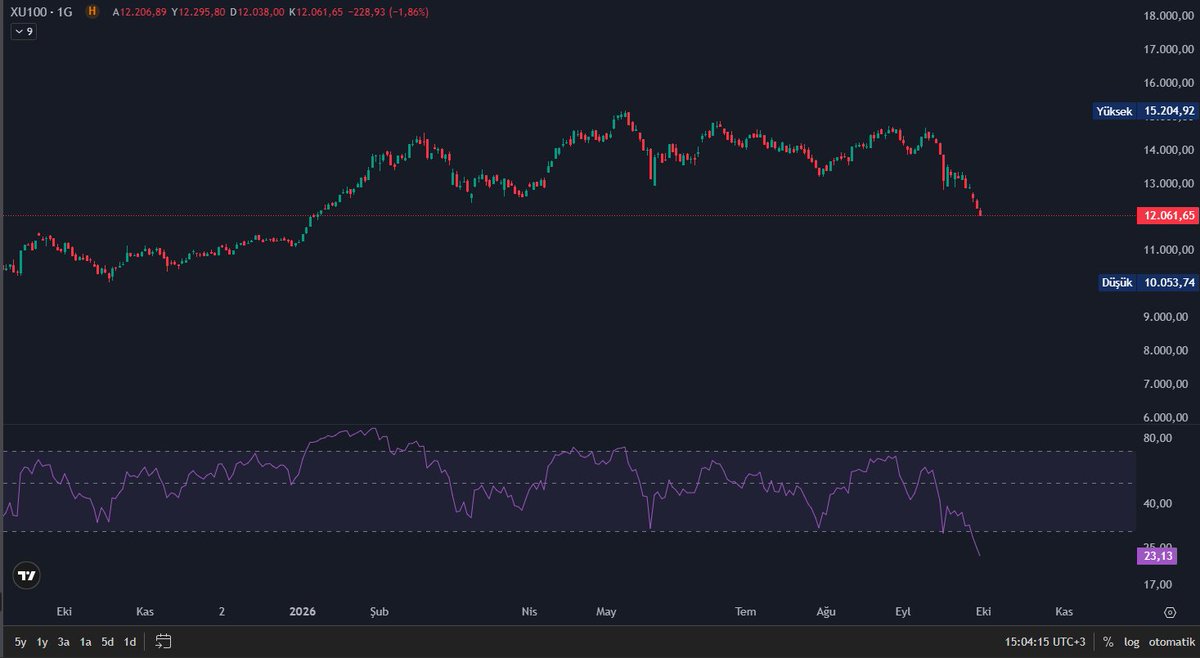Image resolution: width=1200 pixels, height=658 pixels.
Task: Click the 17,00 RSI axis label
Action: tap(1158, 584)
